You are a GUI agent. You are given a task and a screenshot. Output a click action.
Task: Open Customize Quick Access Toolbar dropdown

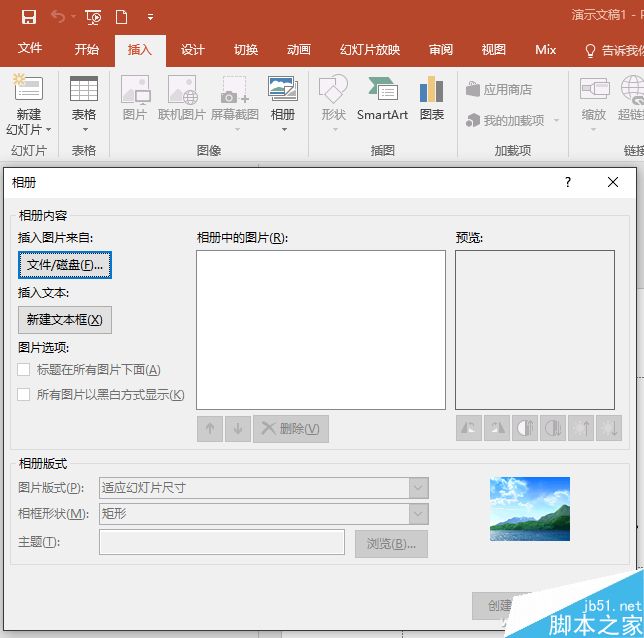(x=150, y=17)
